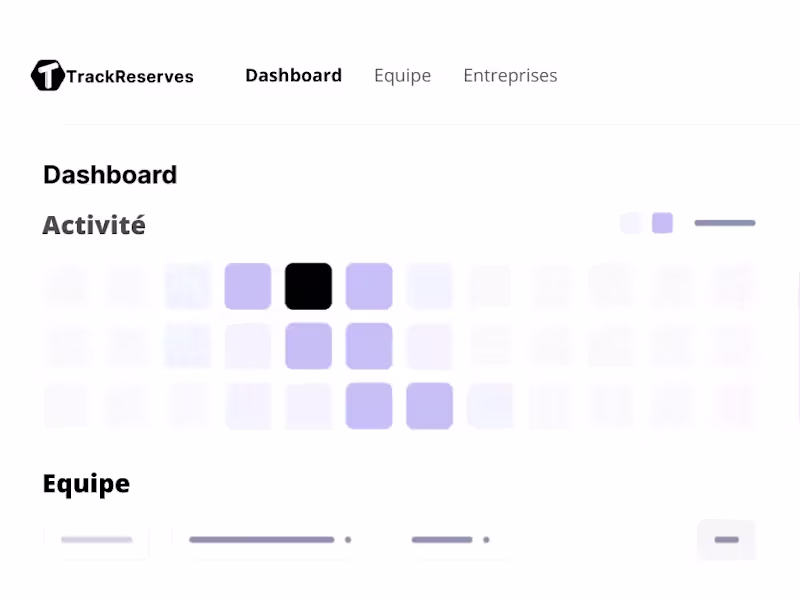
Task: Switch to the Equipe navigation tab
Action: click(x=402, y=75)
